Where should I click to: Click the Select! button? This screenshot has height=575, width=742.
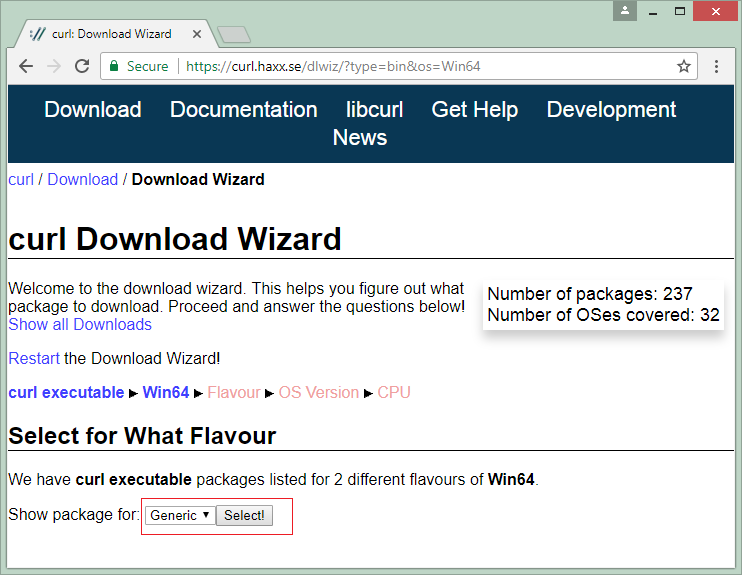(244, 515)
